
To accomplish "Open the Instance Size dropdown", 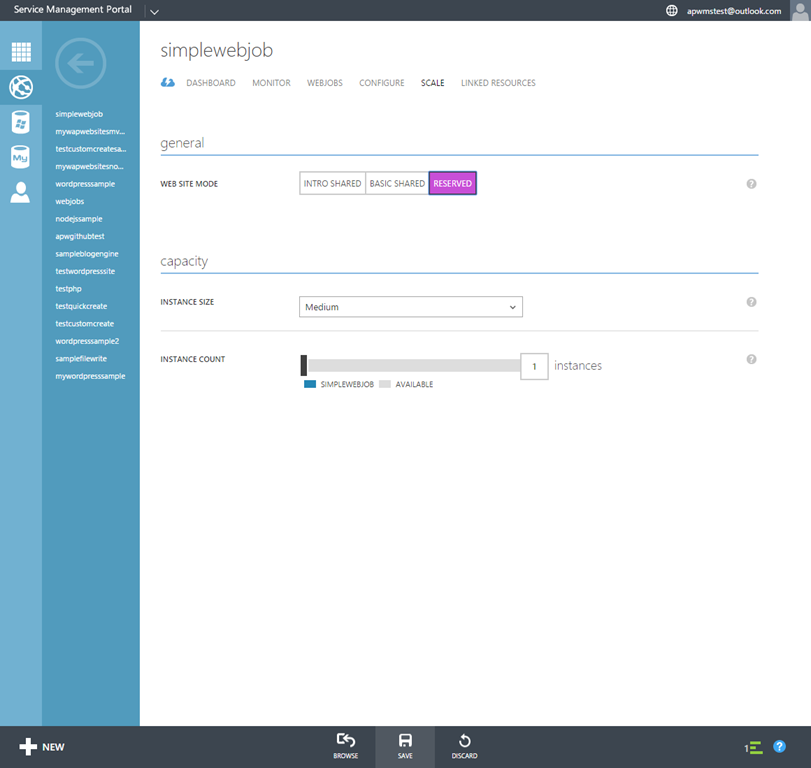I will tap(411, 307).
